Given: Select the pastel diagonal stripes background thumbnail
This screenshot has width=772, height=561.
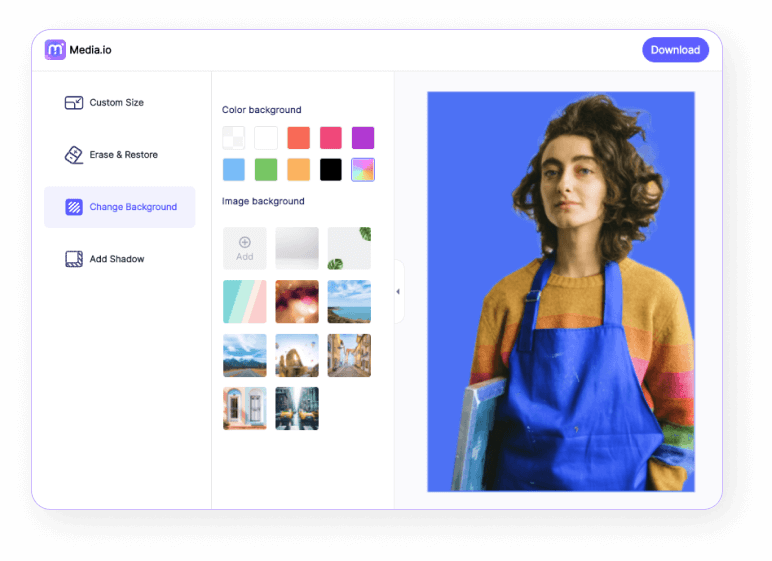Looking at the screenshot, I should (244, 301).
